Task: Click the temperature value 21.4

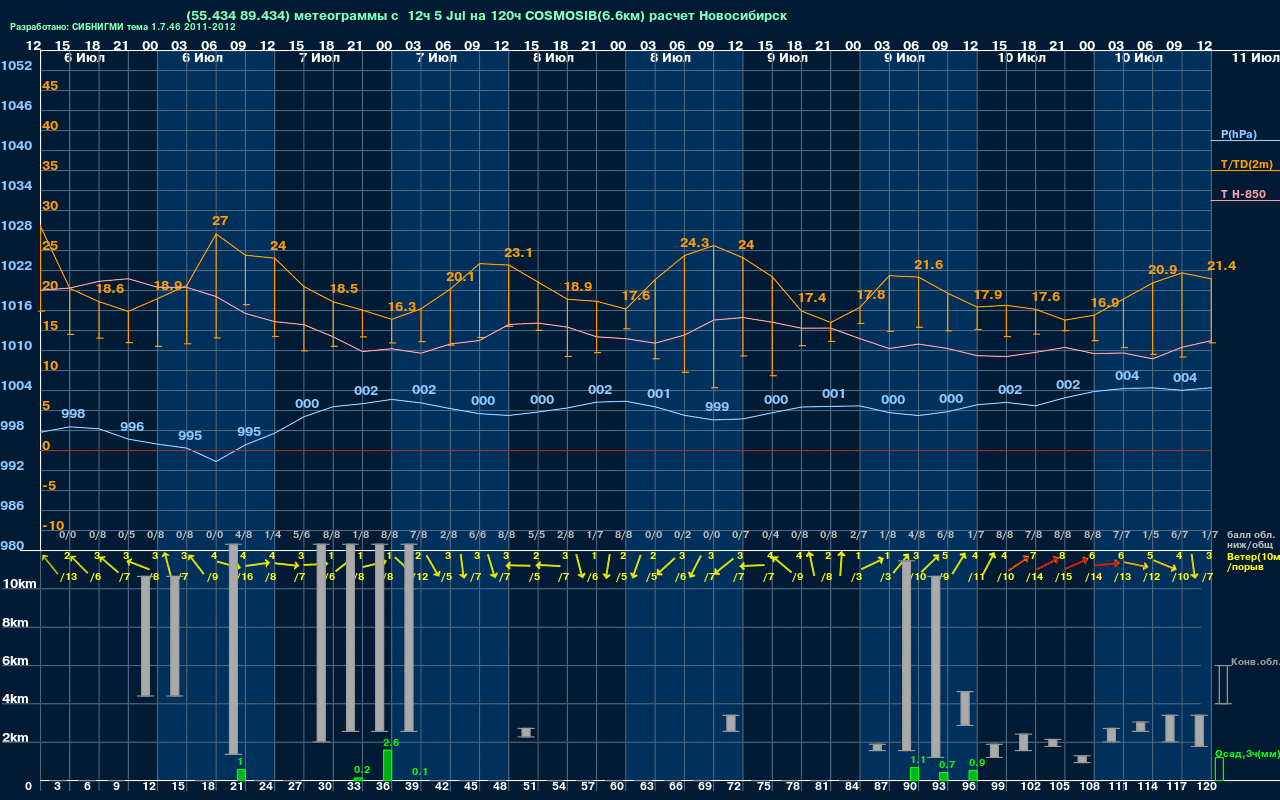Action: pos(1221,265)
